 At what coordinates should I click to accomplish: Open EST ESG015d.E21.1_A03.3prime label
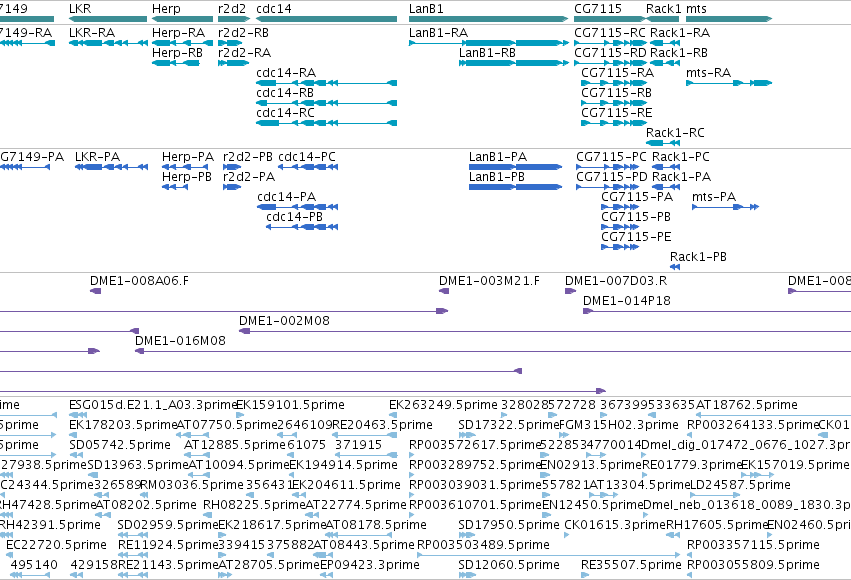coord(153,405)
